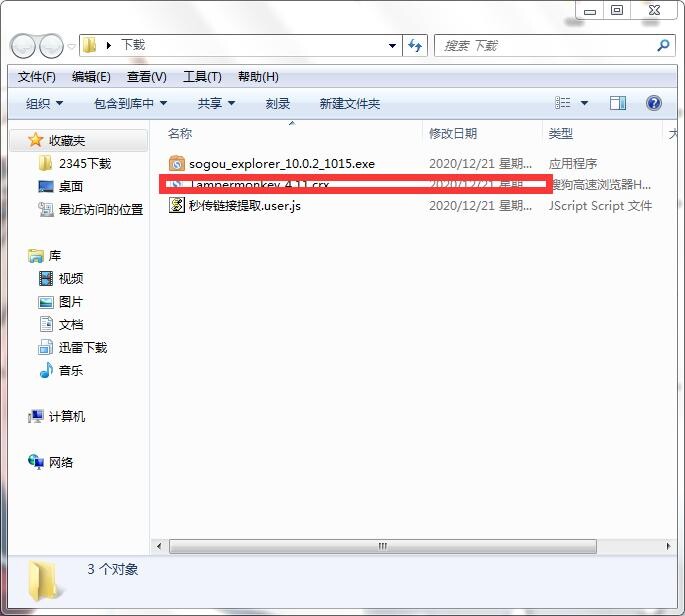Click the change view icon
Screen dimensions: 685x616
[563, 103]
